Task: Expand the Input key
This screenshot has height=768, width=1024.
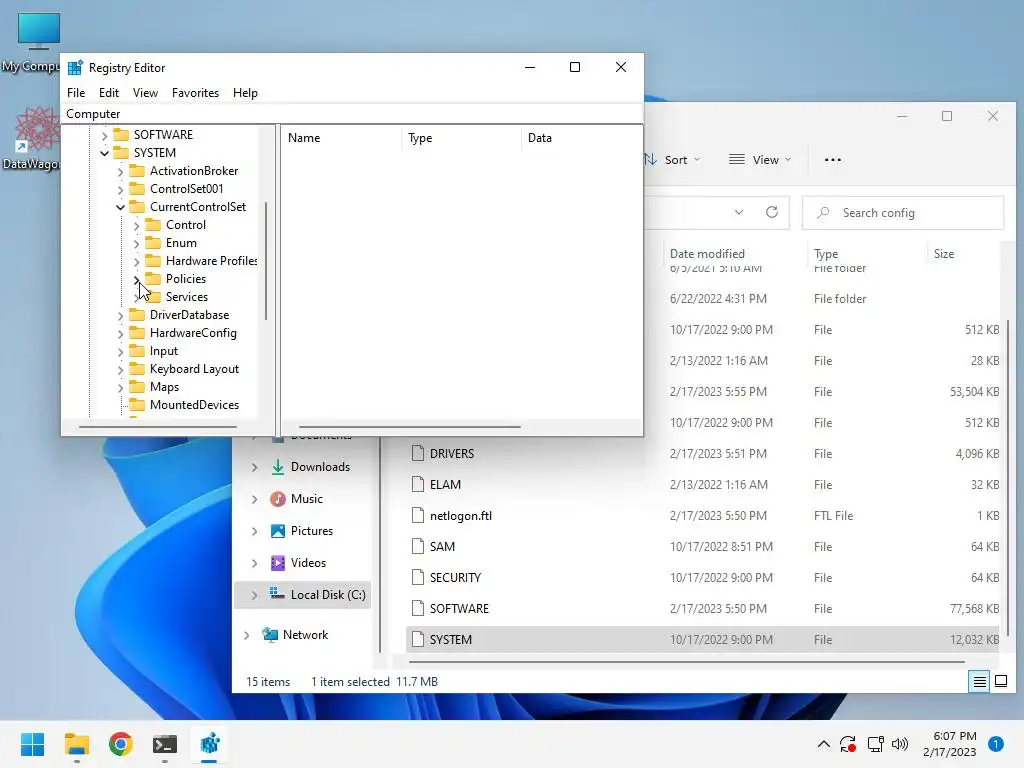Action: pyautogui.click(x=120, y=351)
